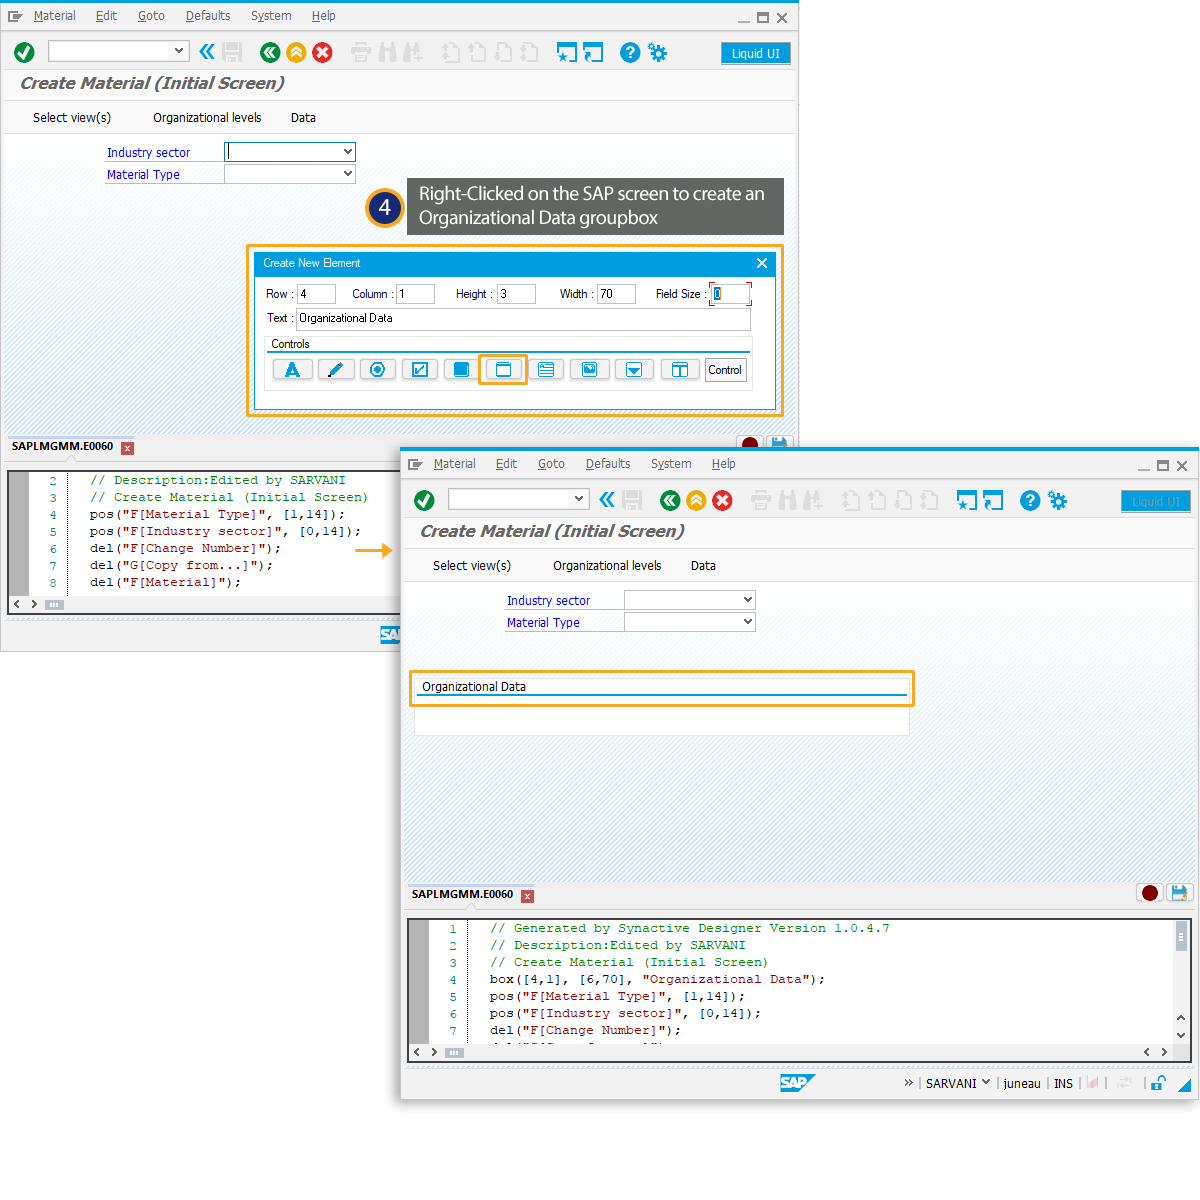
Task: Select the pencil input field control icon
Action: [x=336, y=370]
